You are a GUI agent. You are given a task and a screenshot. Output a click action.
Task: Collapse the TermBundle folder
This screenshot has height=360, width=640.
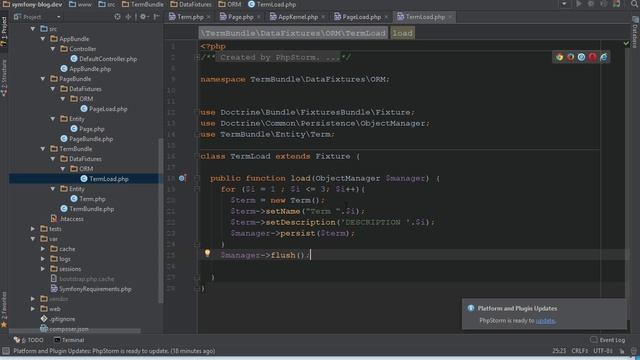click(x=43, y=149)
